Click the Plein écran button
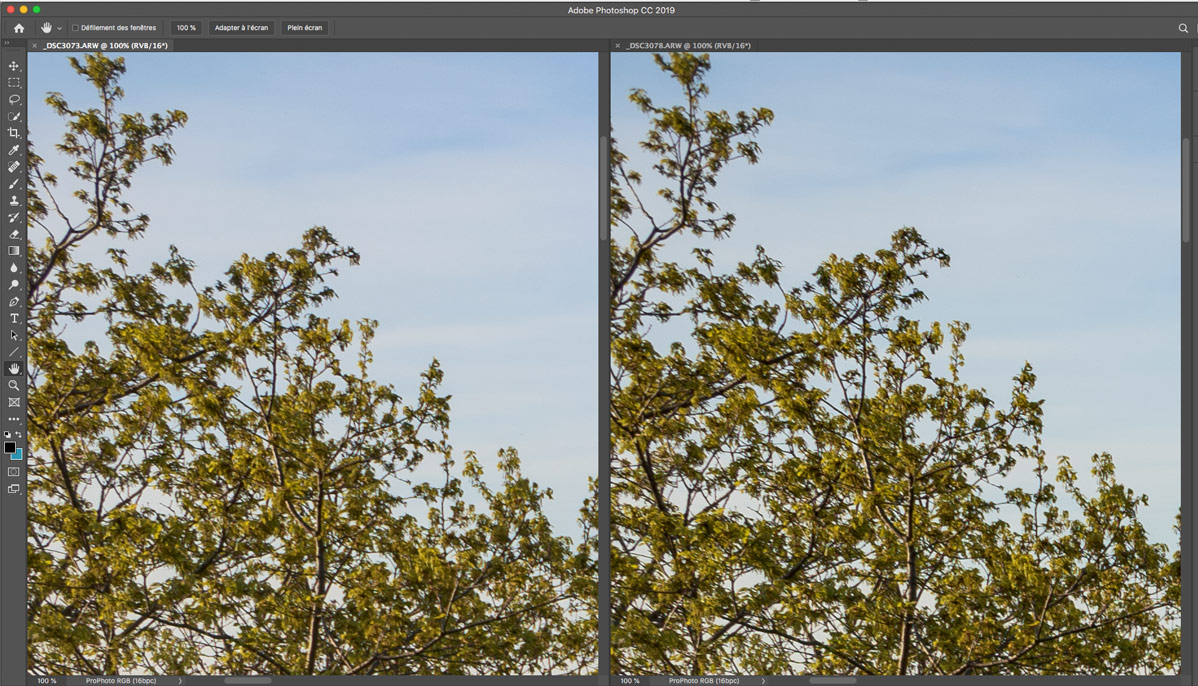The image size is (1198, 686). [305, 28]
